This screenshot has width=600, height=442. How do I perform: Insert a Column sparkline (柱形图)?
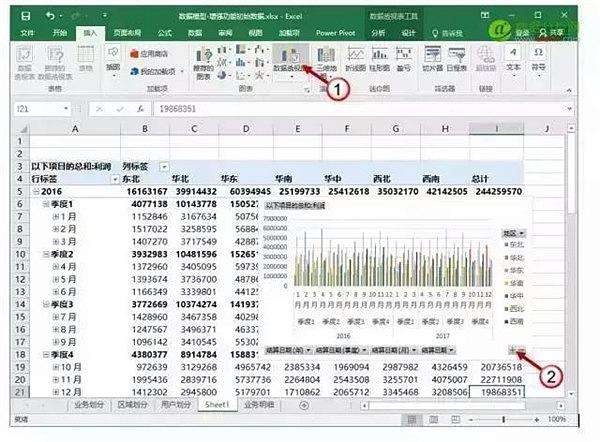tap(380, 59)
